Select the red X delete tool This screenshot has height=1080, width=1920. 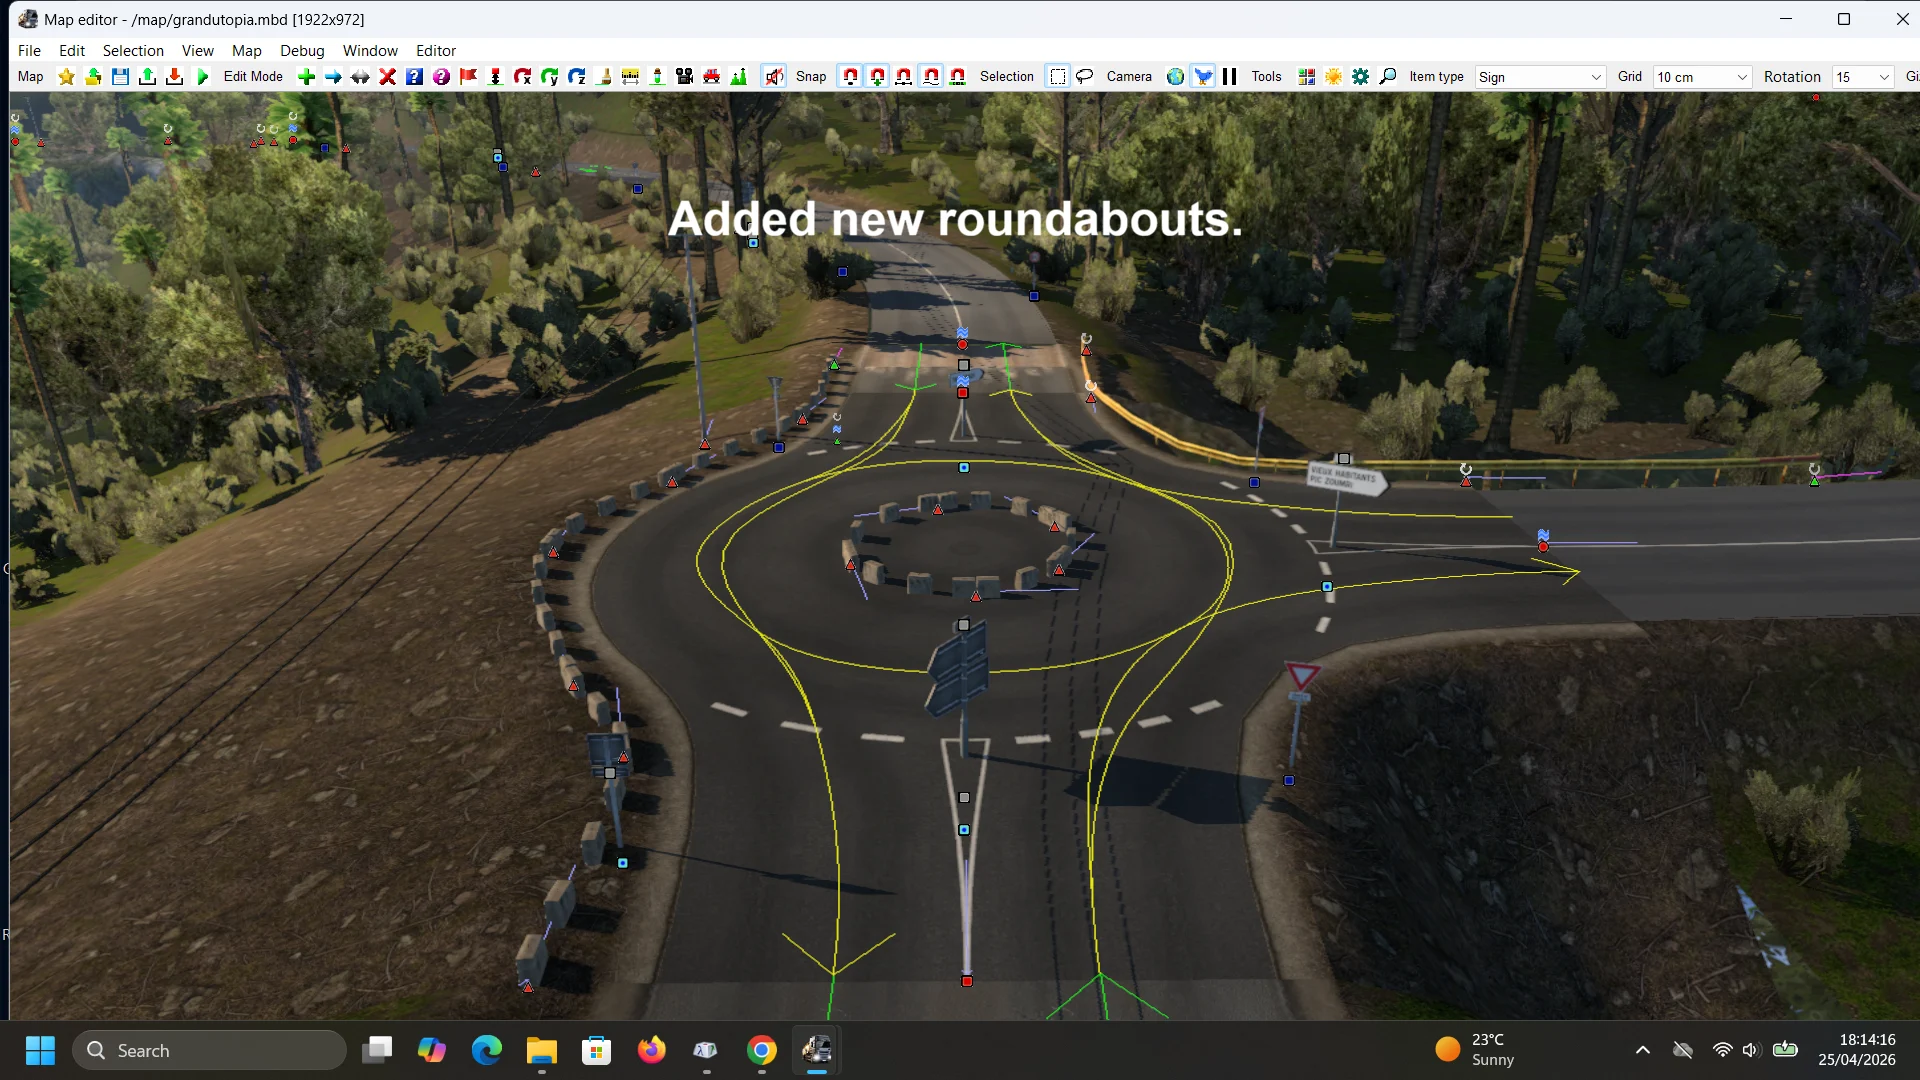[387, 77]
